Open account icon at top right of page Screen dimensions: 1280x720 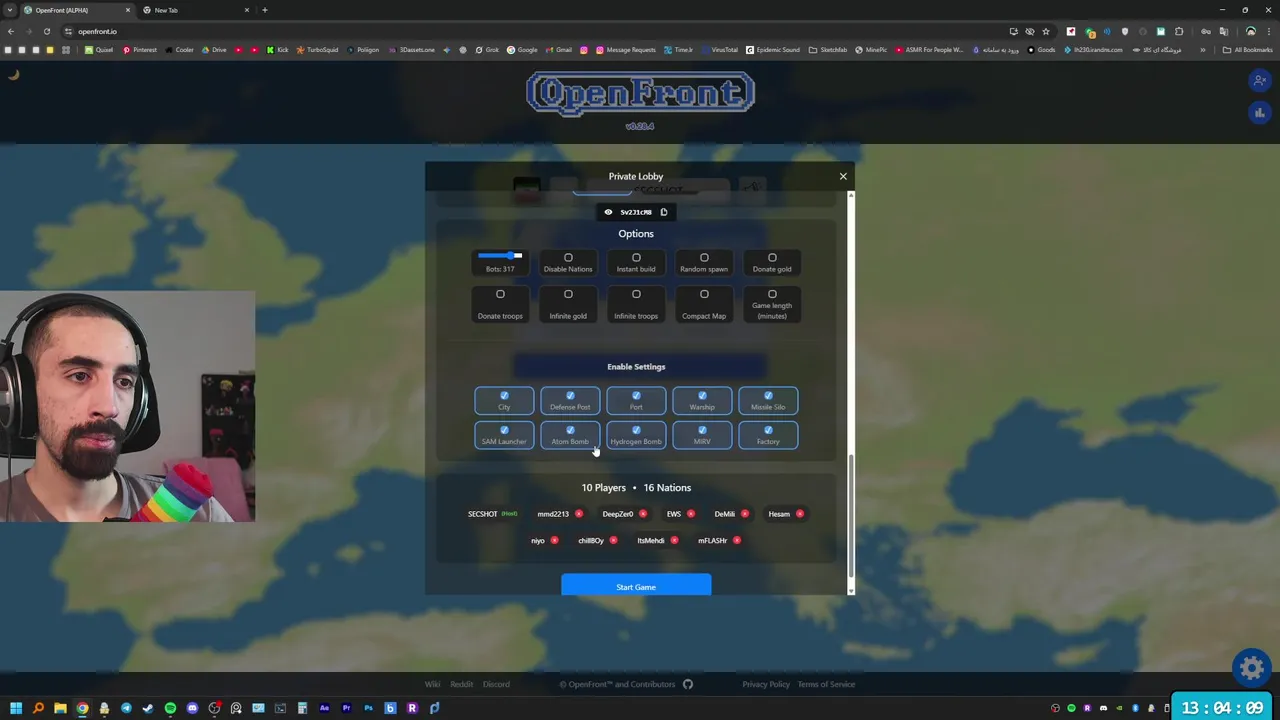[1260, 80]
